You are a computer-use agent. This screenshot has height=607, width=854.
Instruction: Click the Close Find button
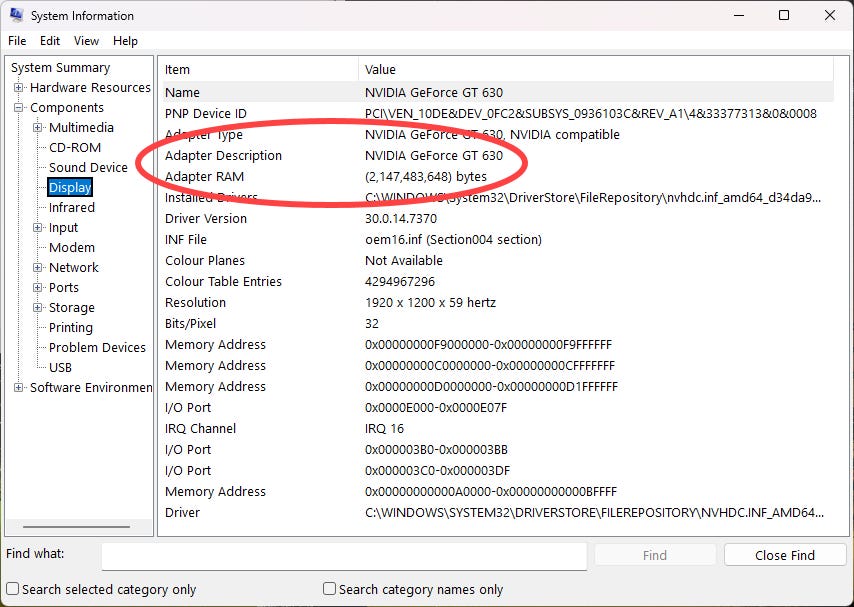pos(785,555)
